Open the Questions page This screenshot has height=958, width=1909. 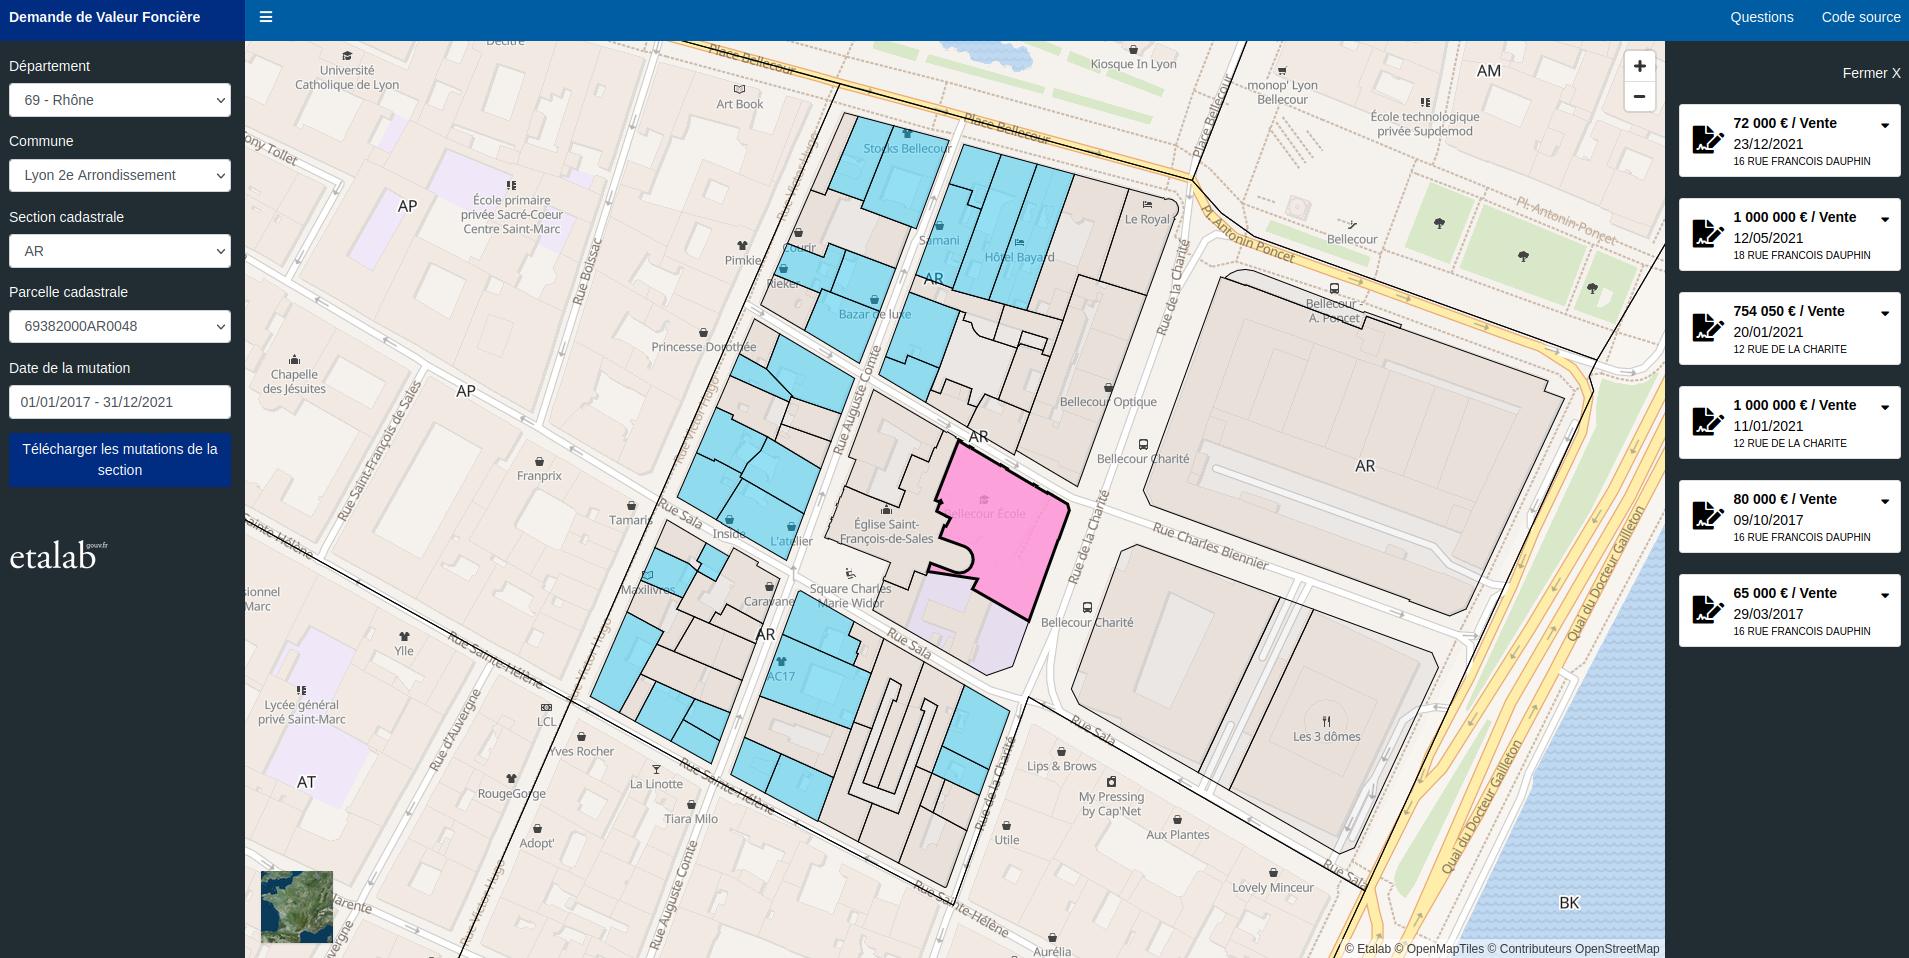tap(1761, 17)
